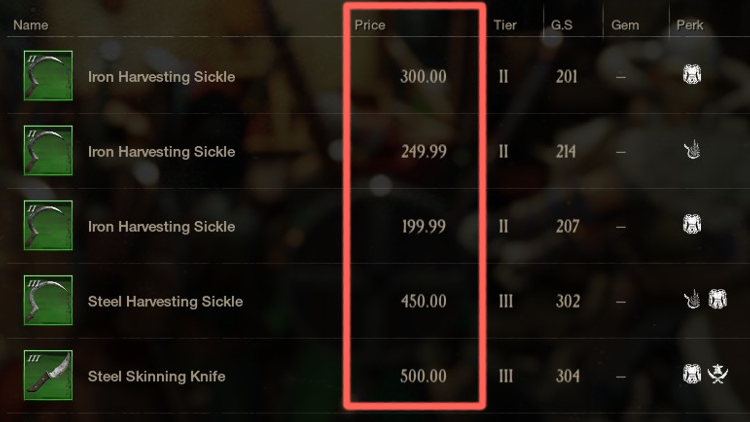Click the Steel Harvesting Sickle item icon
Screen dimensions: 750x422
48,301
